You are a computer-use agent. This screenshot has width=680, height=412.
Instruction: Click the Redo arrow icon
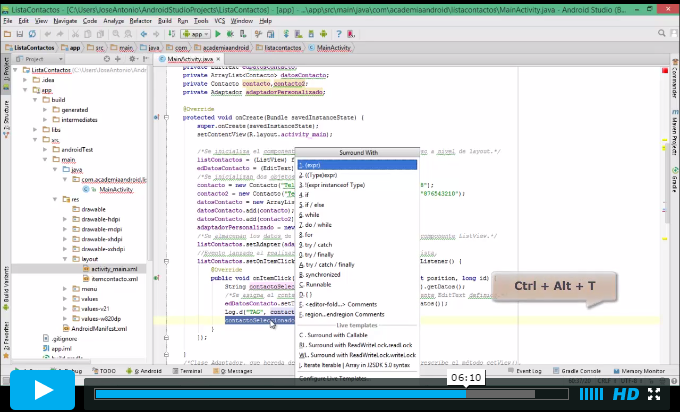[x=60, y=34]
